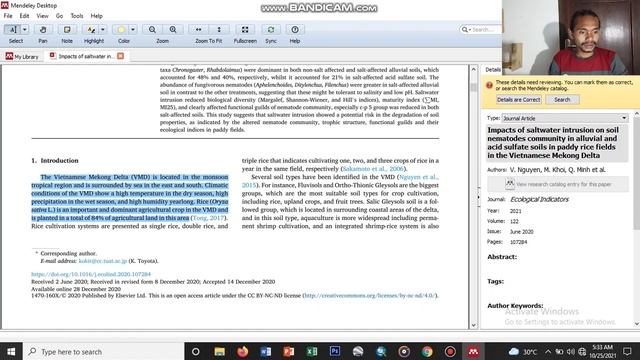The image size is (640, 360).
Task: Click the taskbar Type here to search box
Action: [x=104, y=351]
